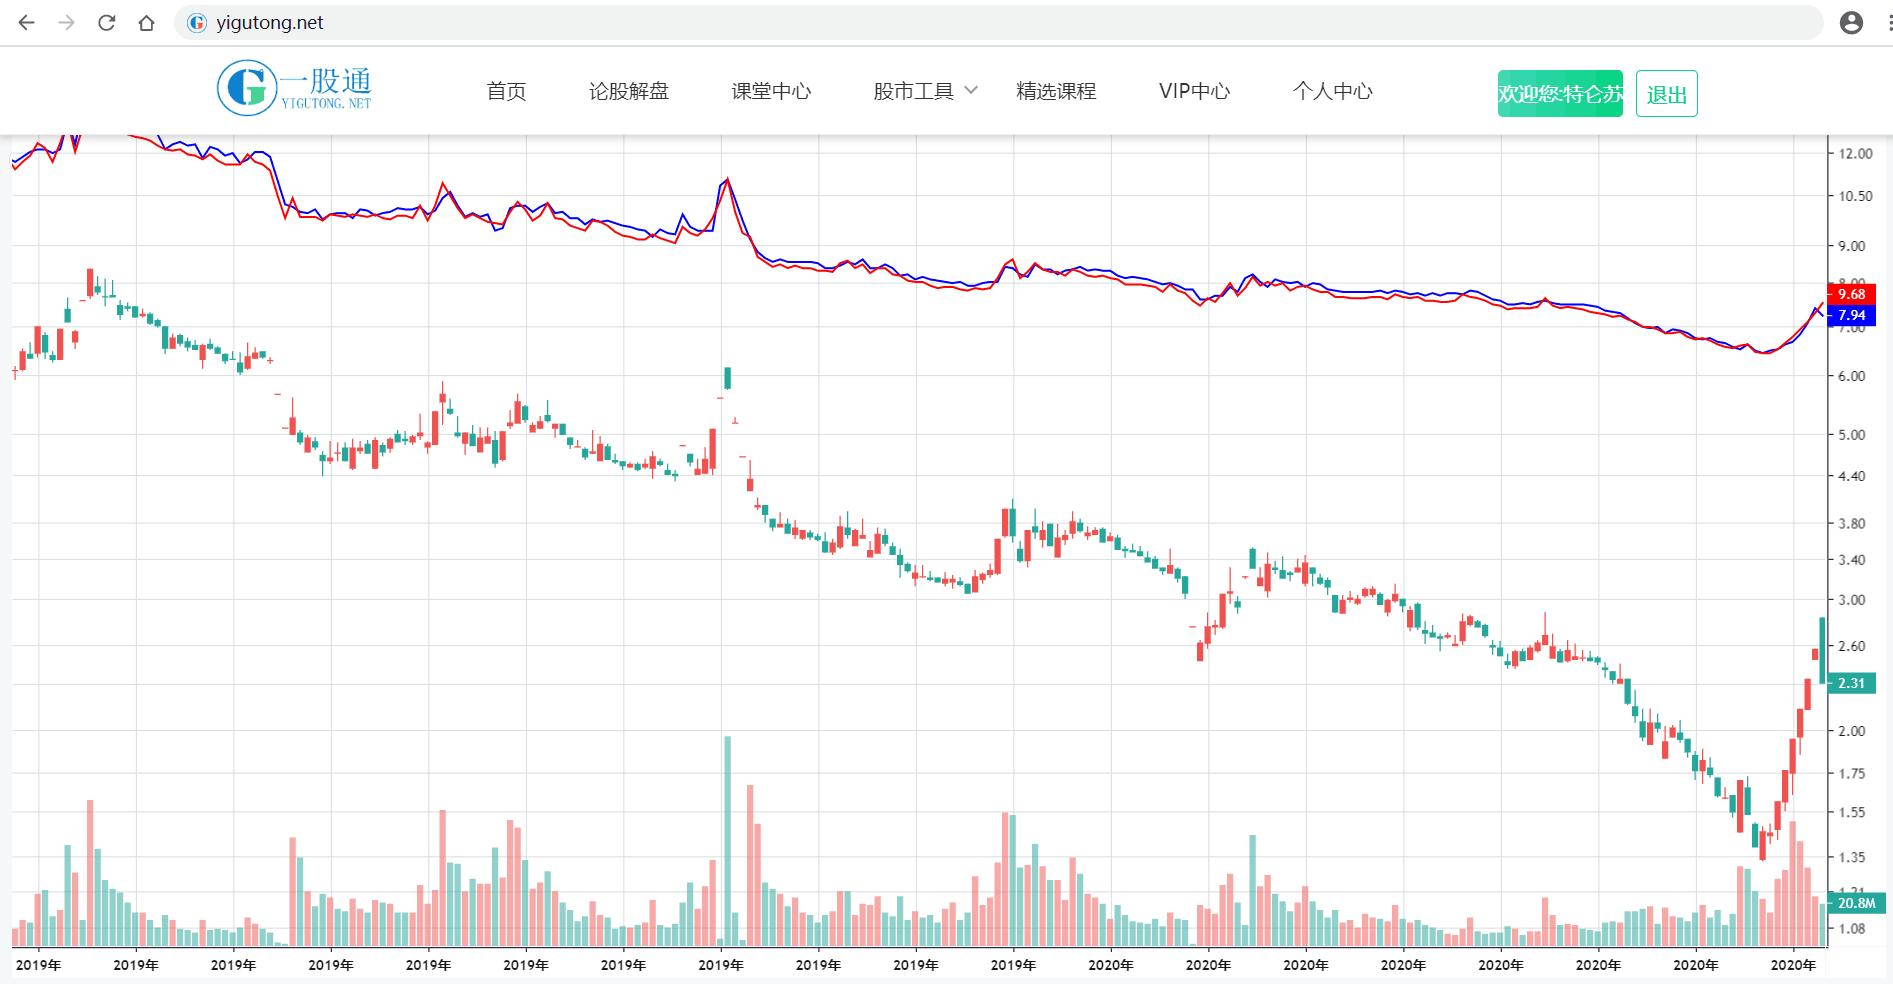Screen dimensions: 1893x984
Task: Click the red 9.68 price label
Action: tap(1852, 295)
